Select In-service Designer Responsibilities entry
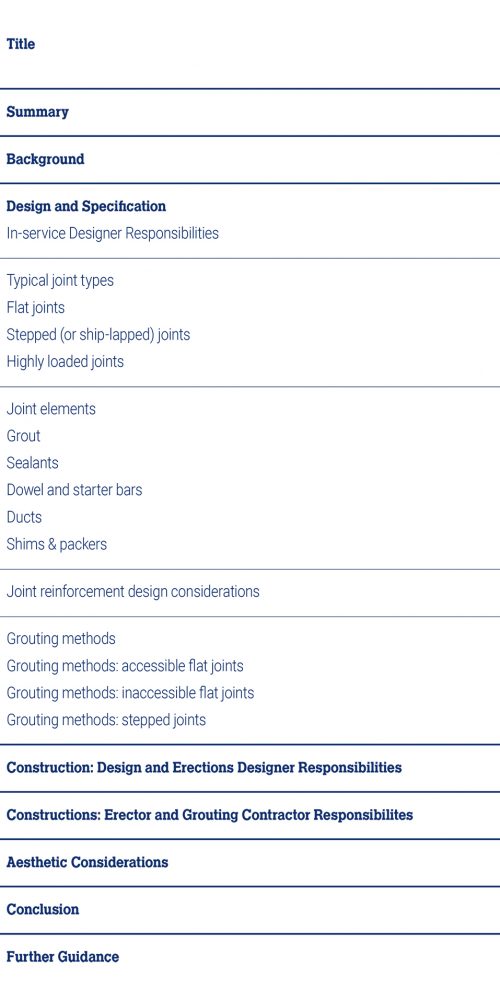The height and width of the screenshot is (1000, 500). pos(112,233)
